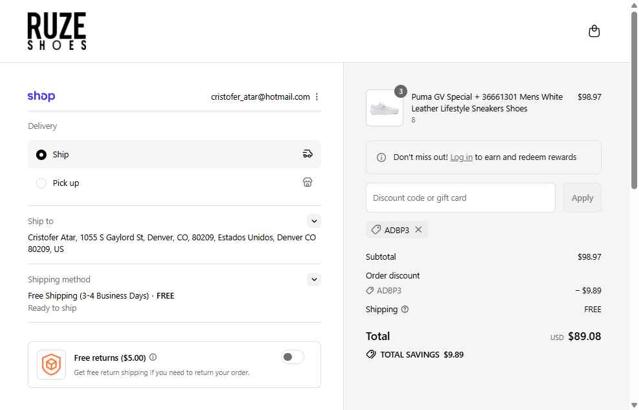This screenshot has width=639, height=410.
Task: Select the Ship delivery option
Action: point(174,154)
